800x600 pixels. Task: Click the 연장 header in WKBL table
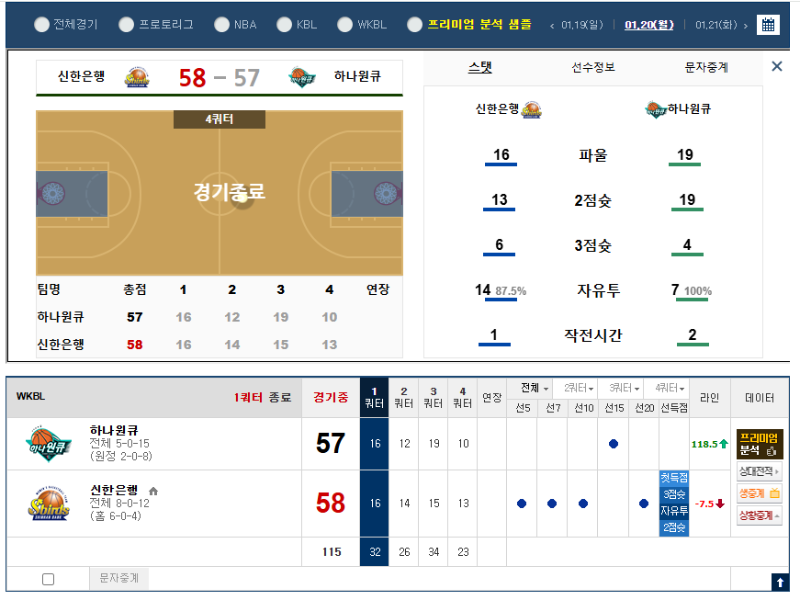point(492,398)
